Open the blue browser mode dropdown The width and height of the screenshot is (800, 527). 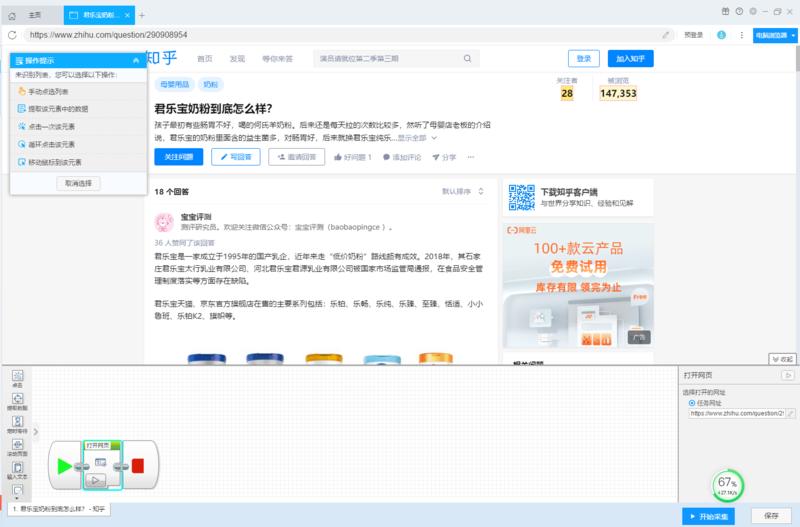coord(774,35)
